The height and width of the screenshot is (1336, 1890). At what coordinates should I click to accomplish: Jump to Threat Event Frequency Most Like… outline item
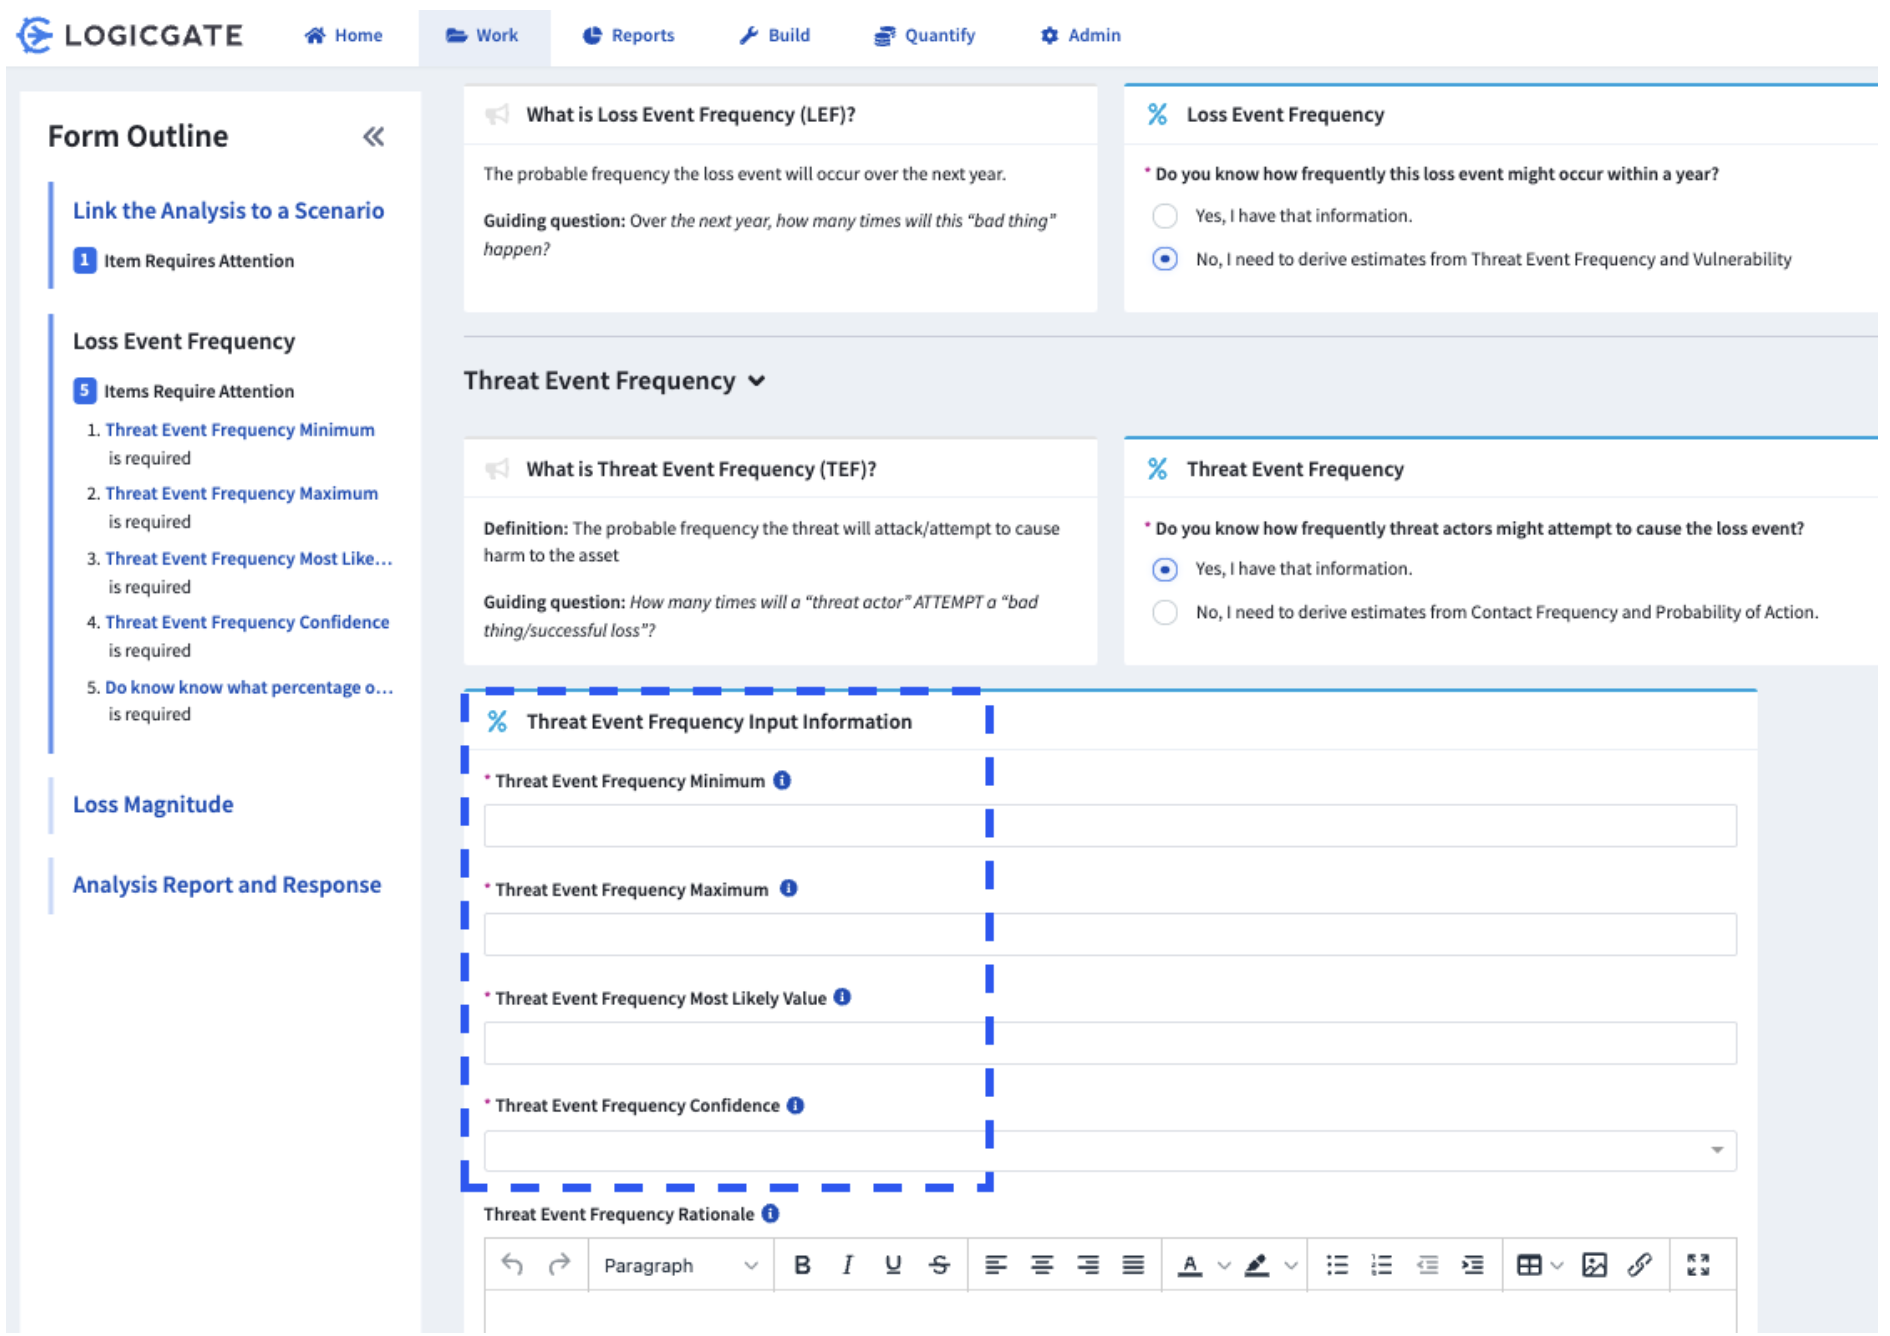(249, 559)
